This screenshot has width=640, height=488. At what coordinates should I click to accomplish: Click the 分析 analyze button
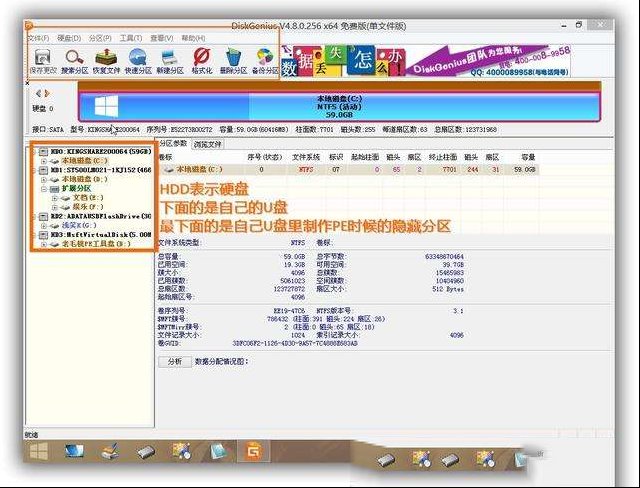pos(175,362)
